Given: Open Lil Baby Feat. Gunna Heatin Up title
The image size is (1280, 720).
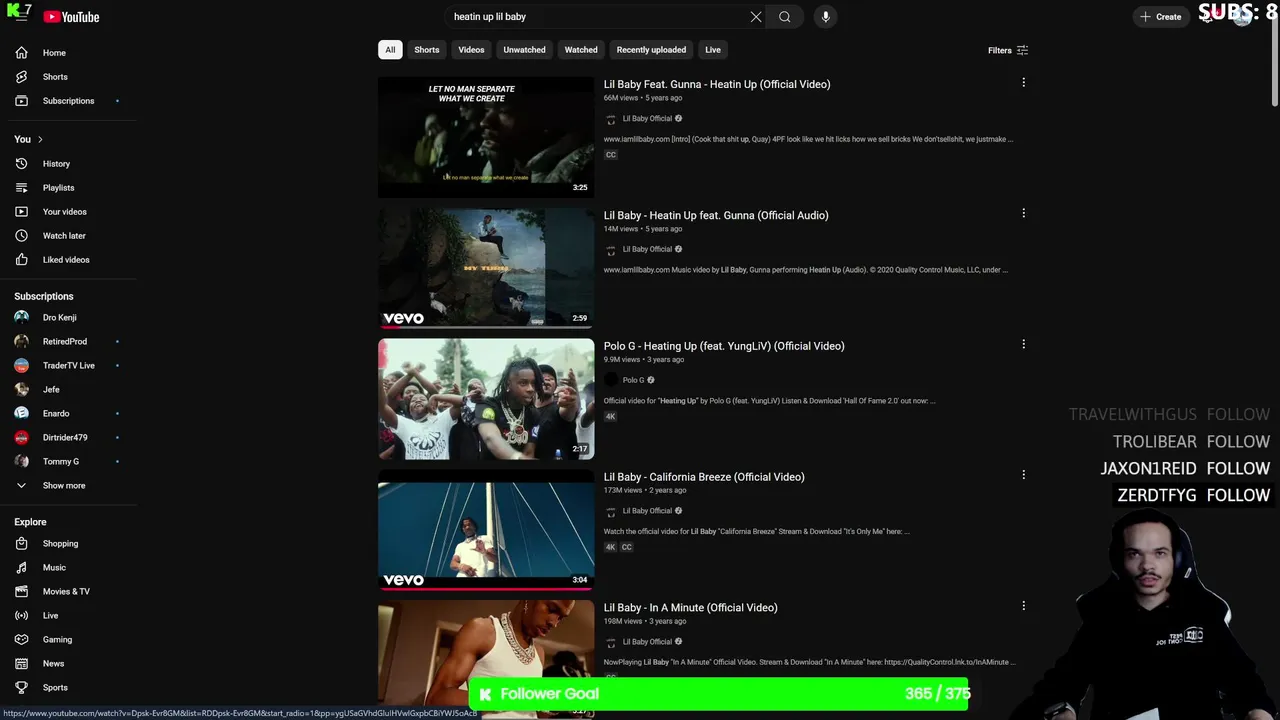Looking at the screenshot, I should (x=717, y=84).
